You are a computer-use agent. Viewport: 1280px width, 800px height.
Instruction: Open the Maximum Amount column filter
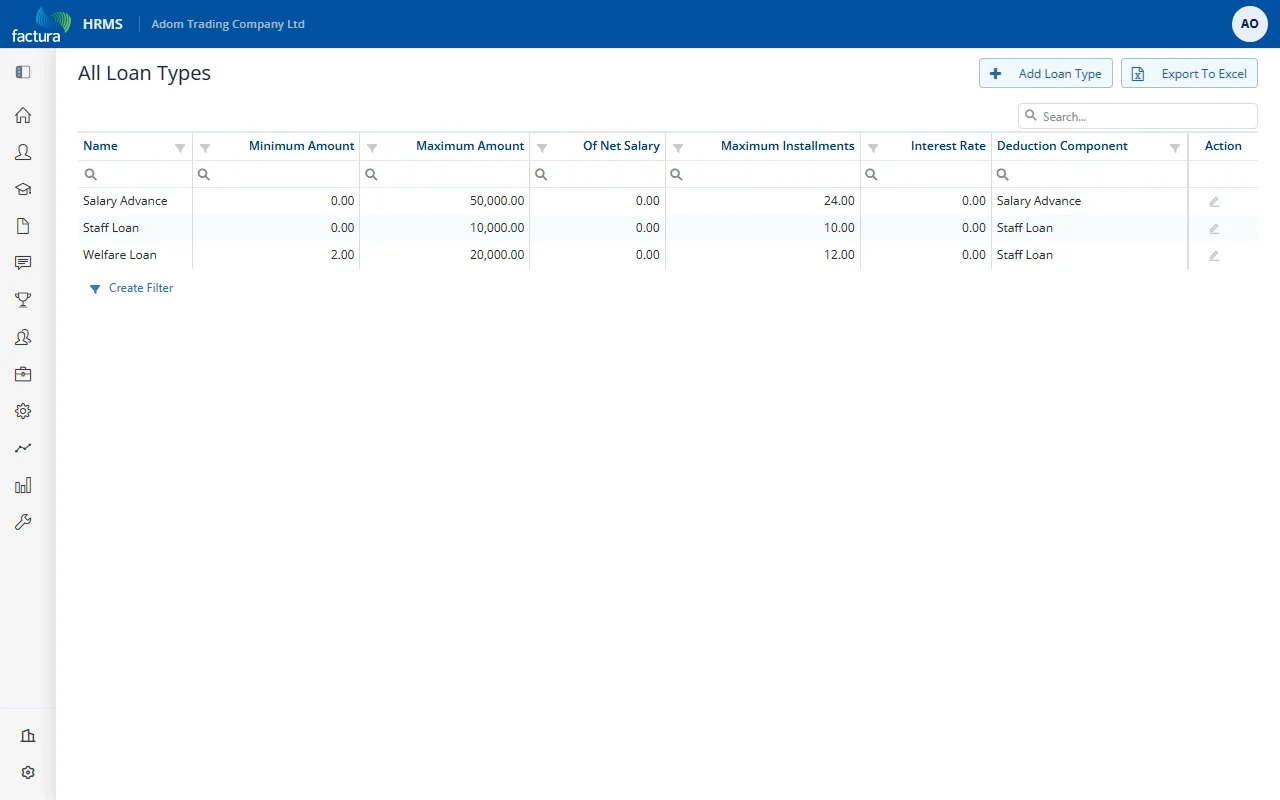pos(372,147)
